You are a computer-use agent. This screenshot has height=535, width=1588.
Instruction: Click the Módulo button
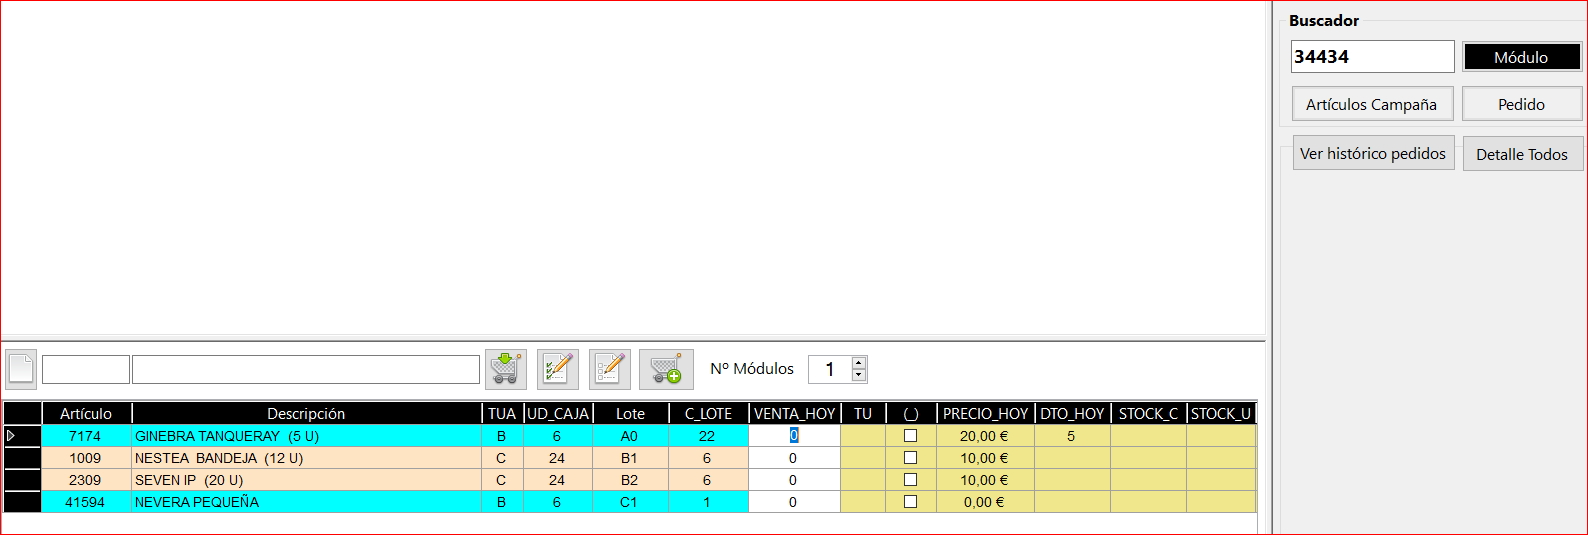point(1522,57)
